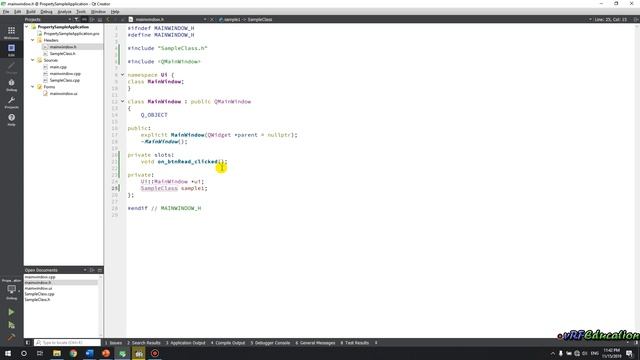Screen dimensions: 640x360
Task: Switch to SampleClass.h in Open Documents
Action: pyautogui.click(x=37, y=300)
